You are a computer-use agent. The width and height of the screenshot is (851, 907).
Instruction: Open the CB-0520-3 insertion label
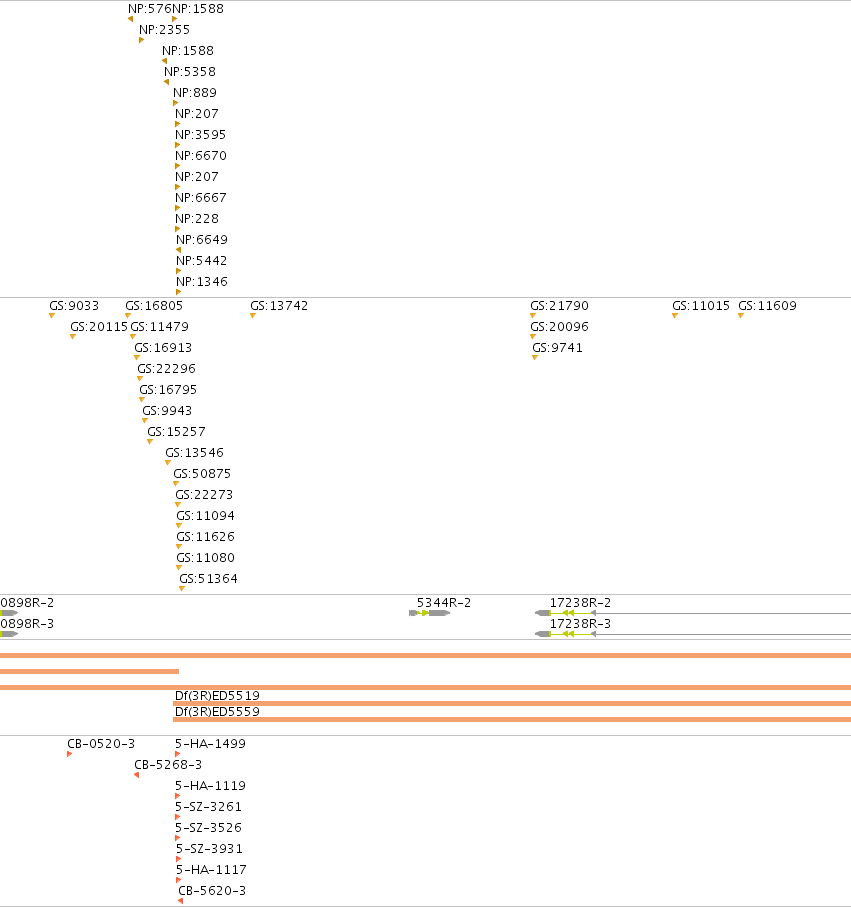pyautogui.click(x=101, y=744)
